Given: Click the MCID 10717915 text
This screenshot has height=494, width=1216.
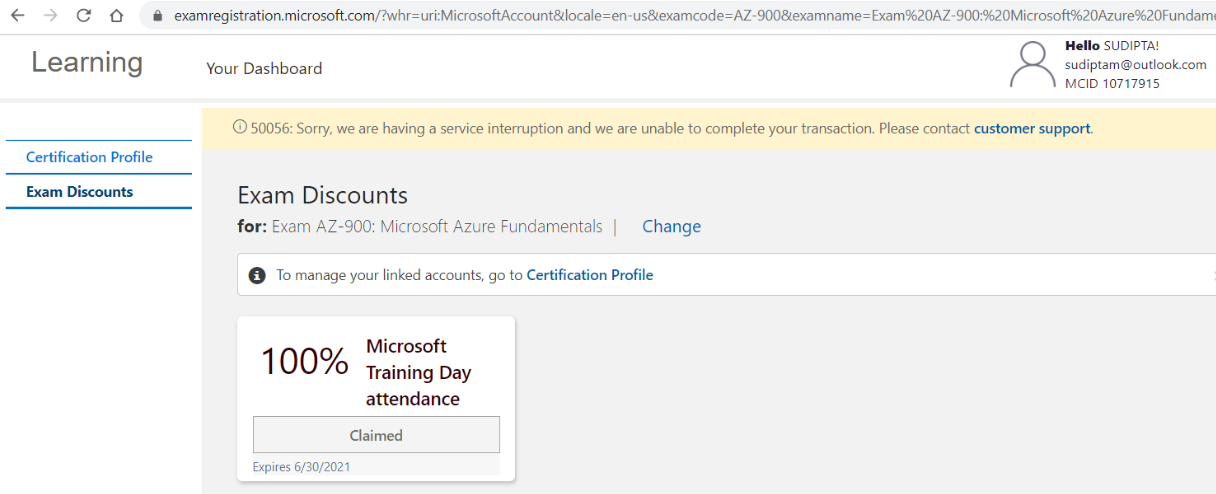Looking at the screenshot, I should pos(1112,84).
